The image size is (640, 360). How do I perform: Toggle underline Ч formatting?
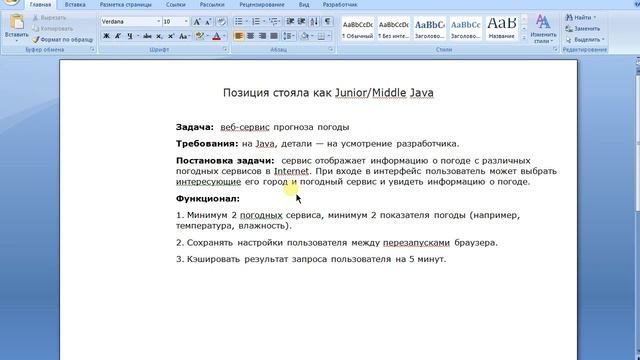click(130, 36)
